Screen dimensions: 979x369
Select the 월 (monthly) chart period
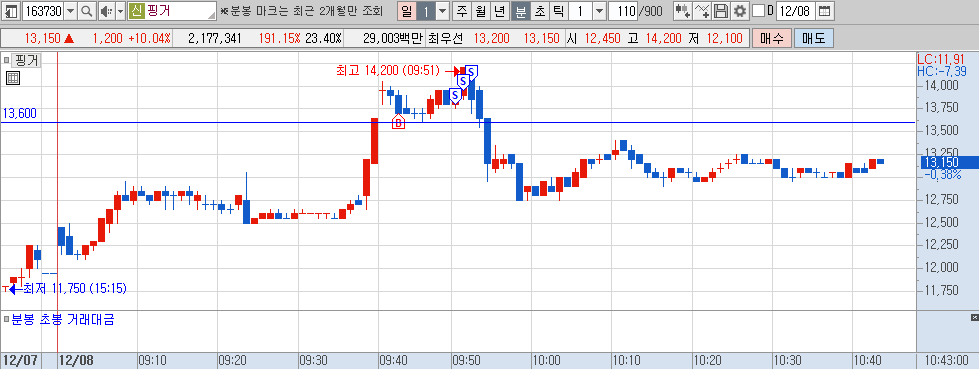coord(481,11)
